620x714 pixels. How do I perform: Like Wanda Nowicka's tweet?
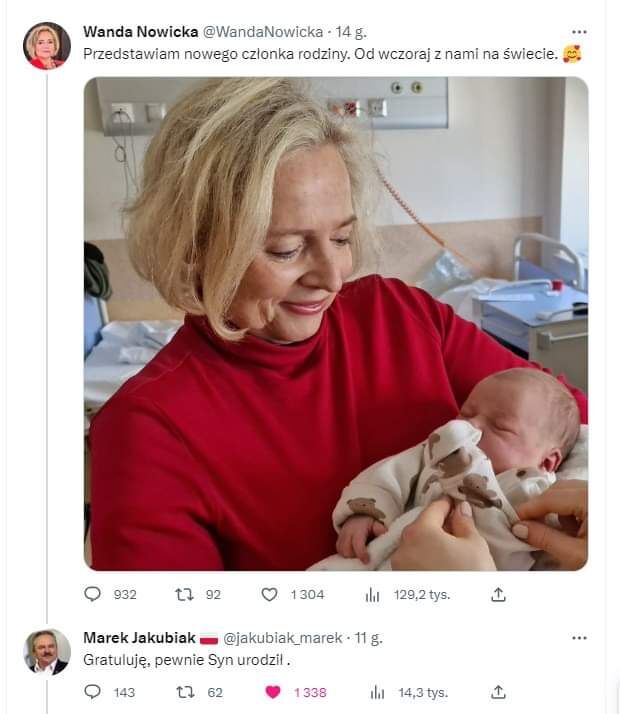tap(269, 594)
